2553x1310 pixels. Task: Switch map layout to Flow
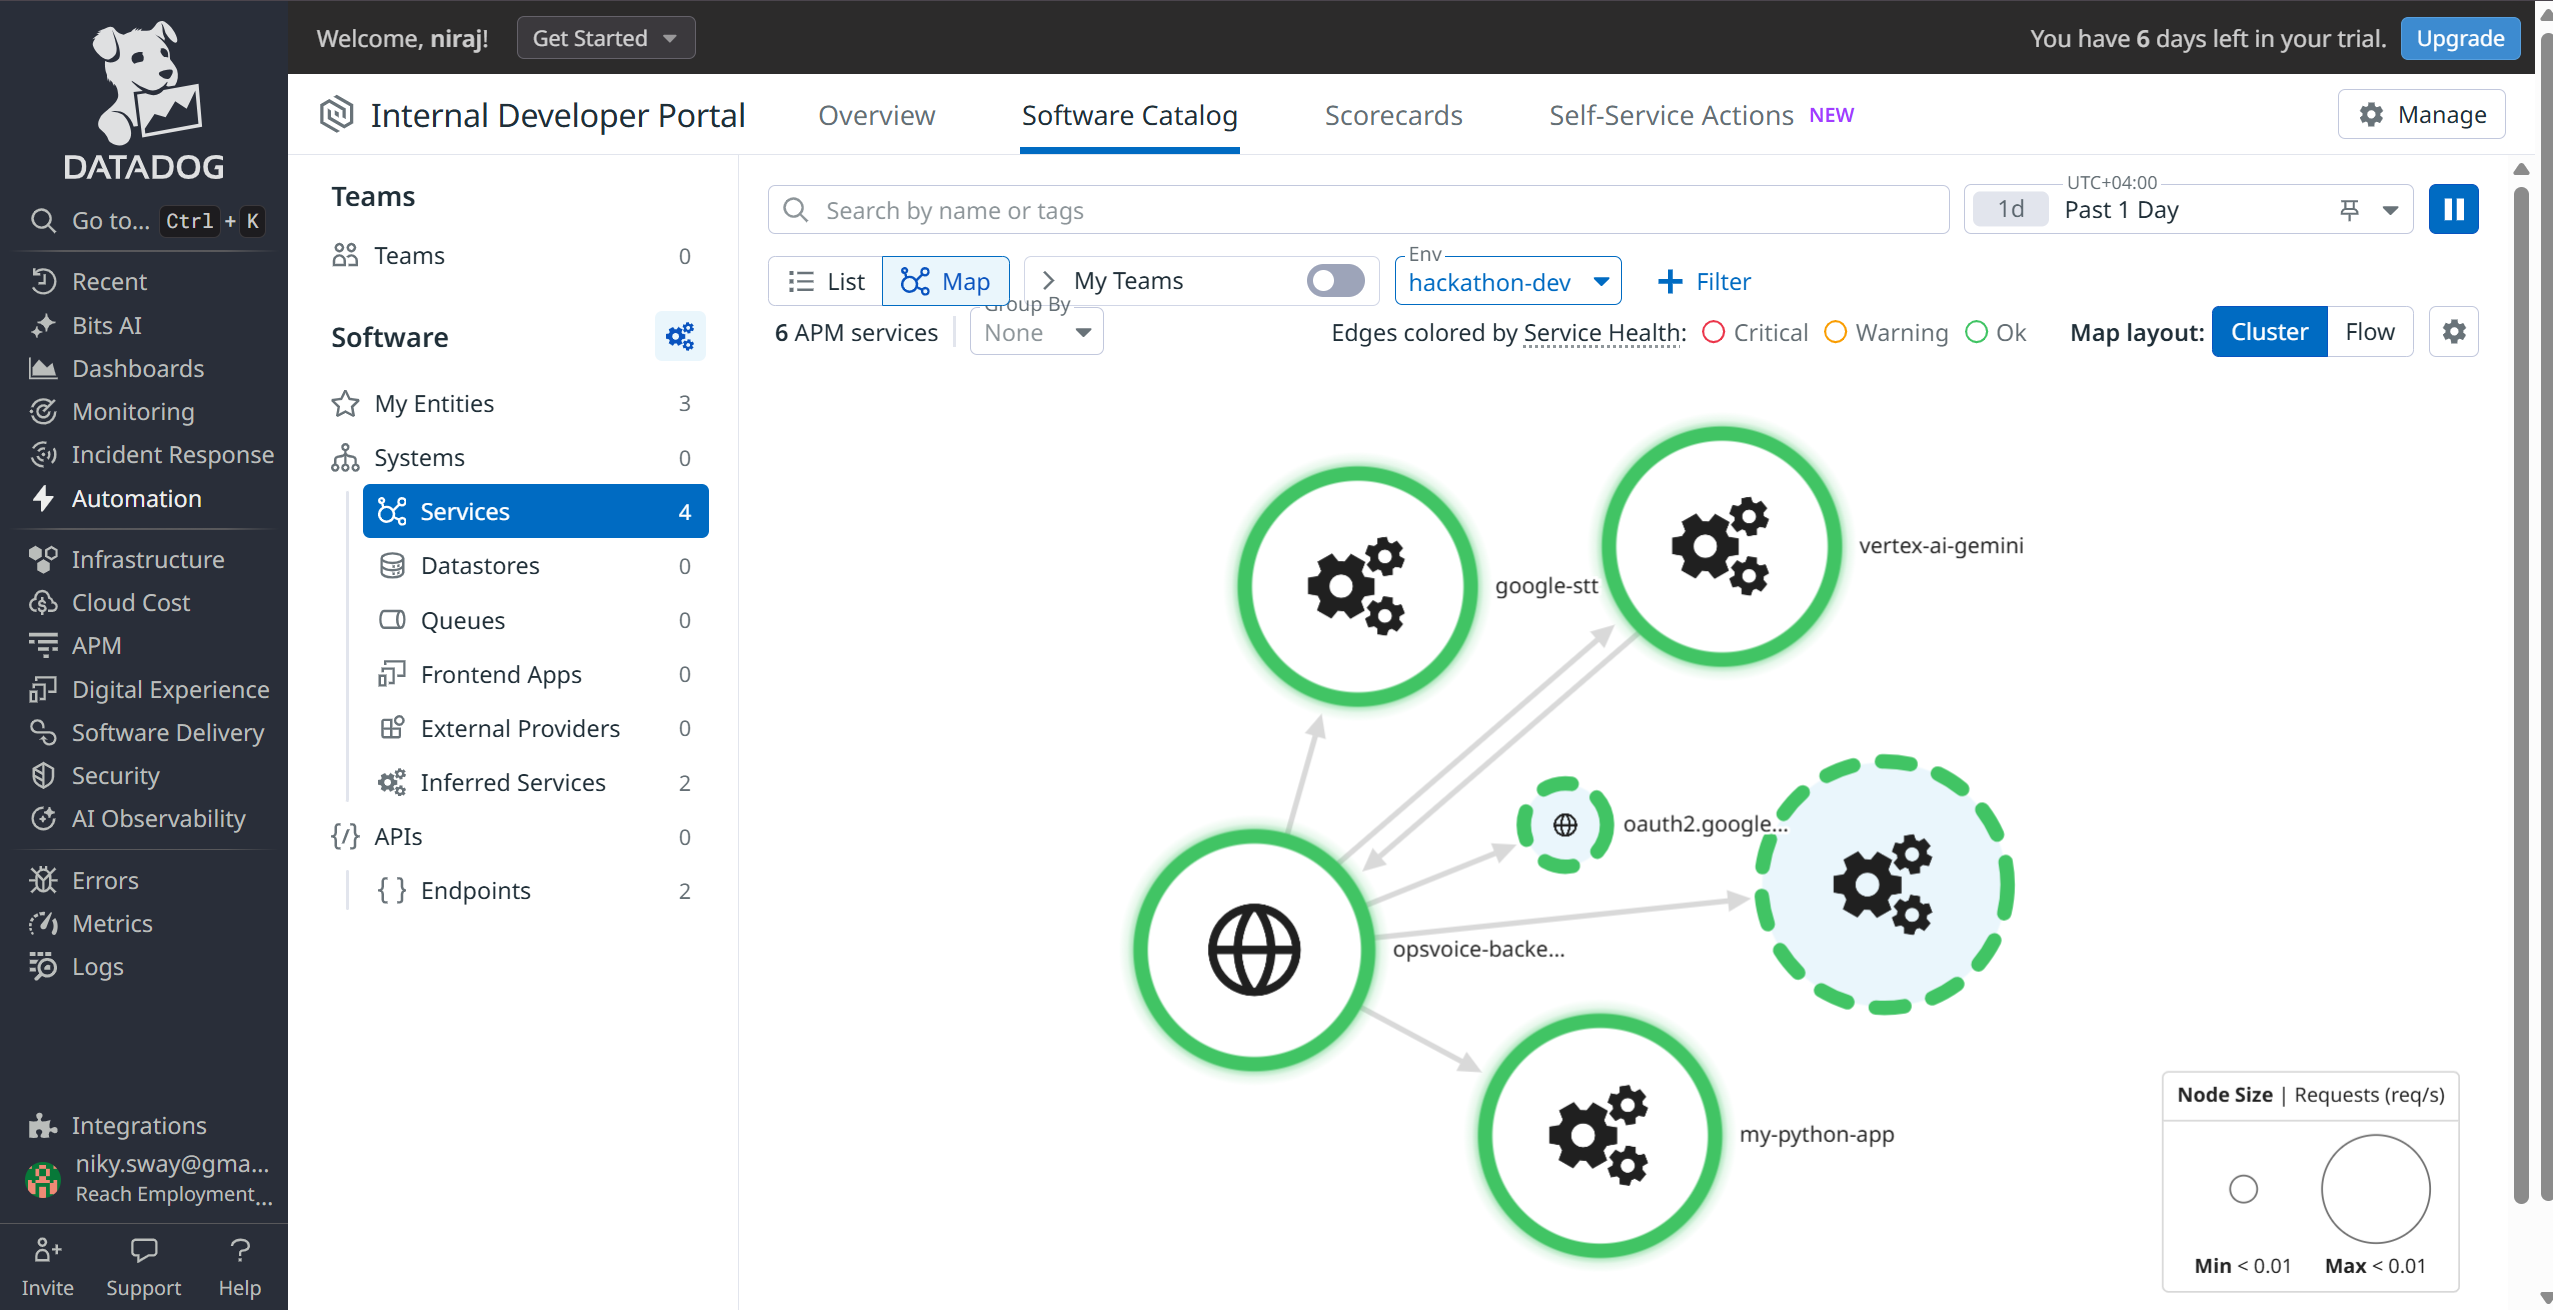click(x=2369, y=332)
